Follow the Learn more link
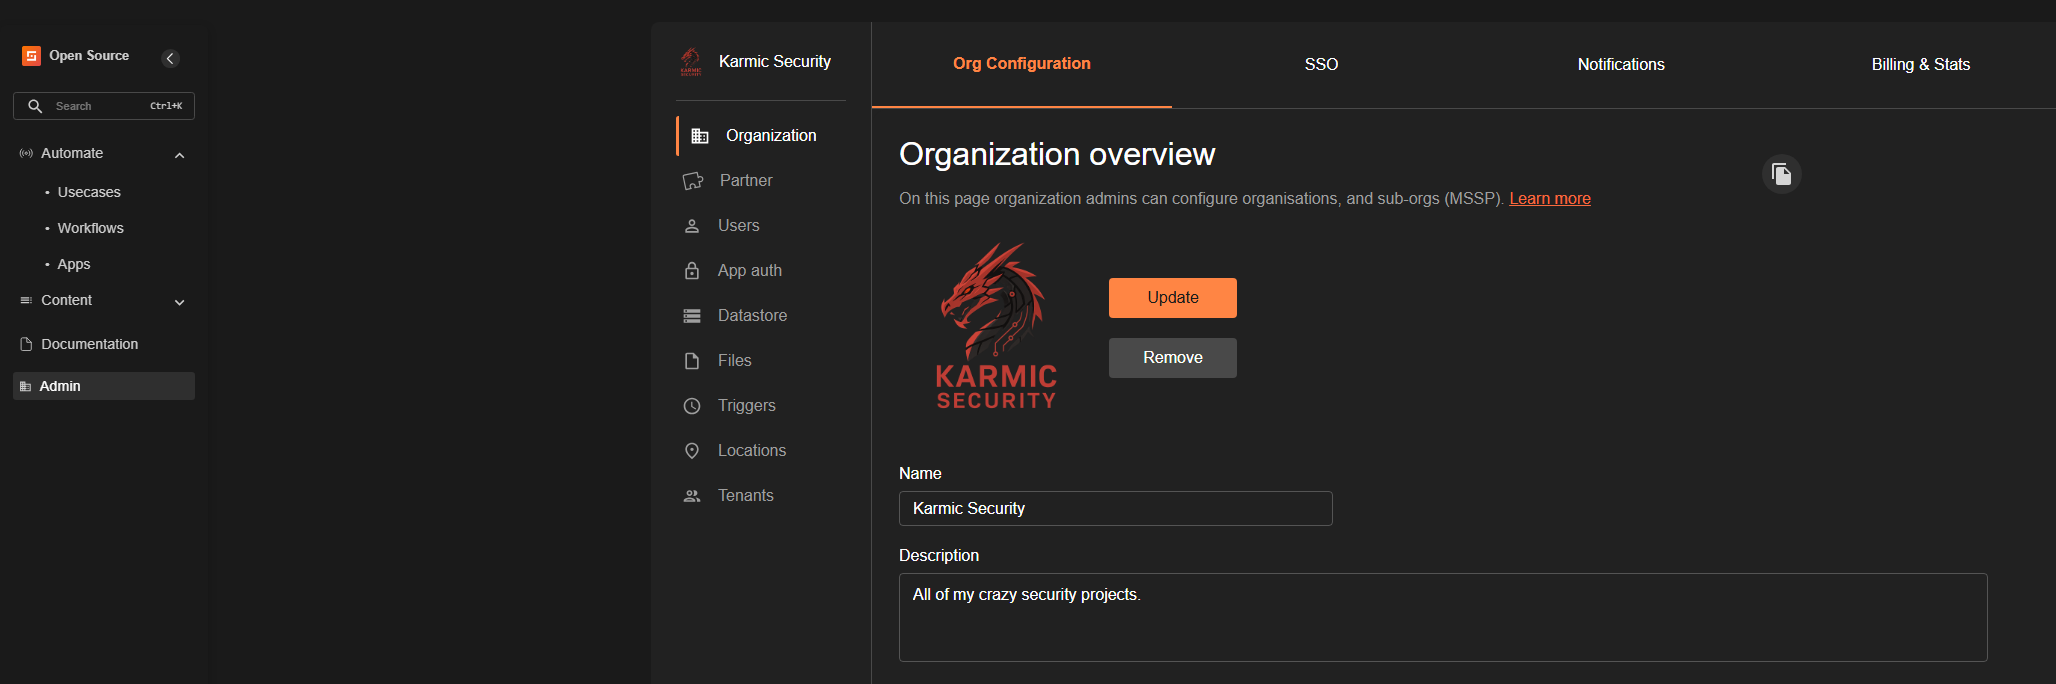Screen dimensions: 2056x684 (x=1550, y=199)
